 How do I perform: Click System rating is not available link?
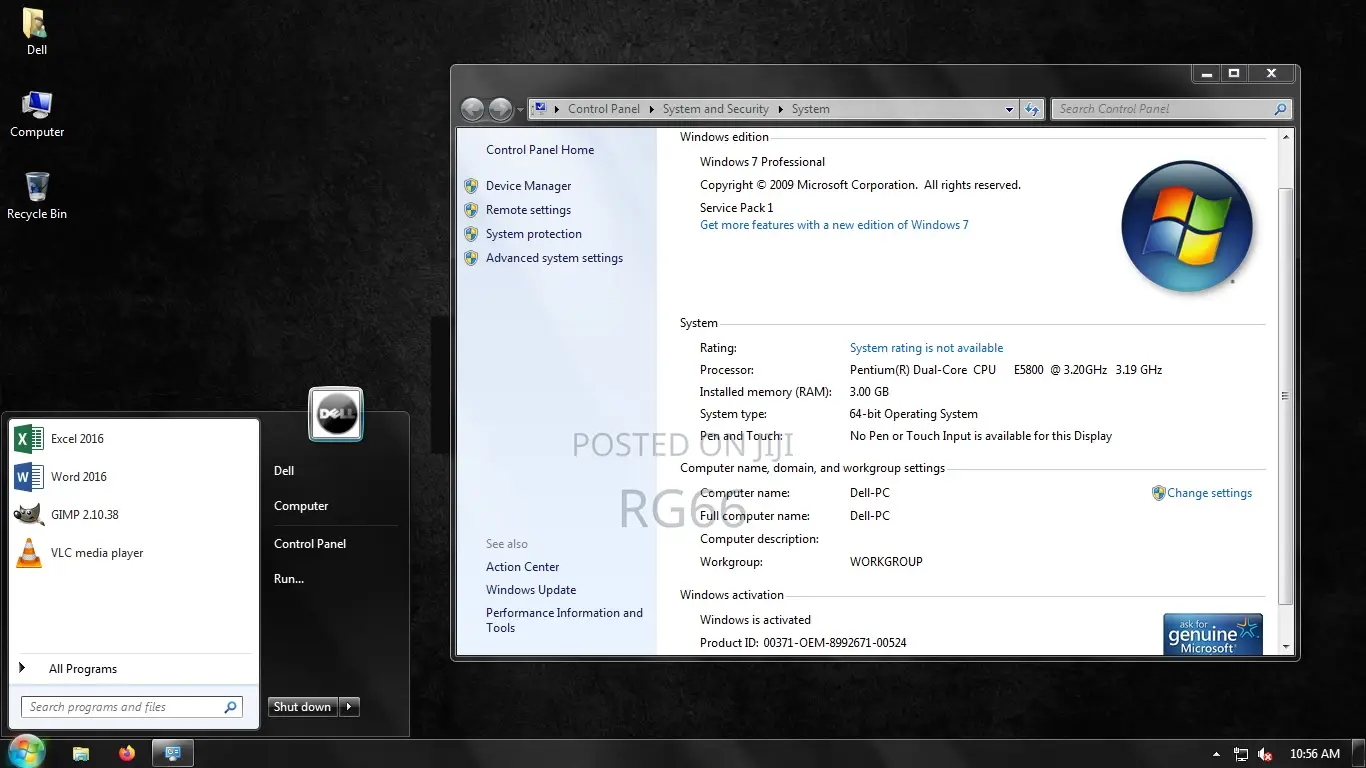tap(926, 348)
